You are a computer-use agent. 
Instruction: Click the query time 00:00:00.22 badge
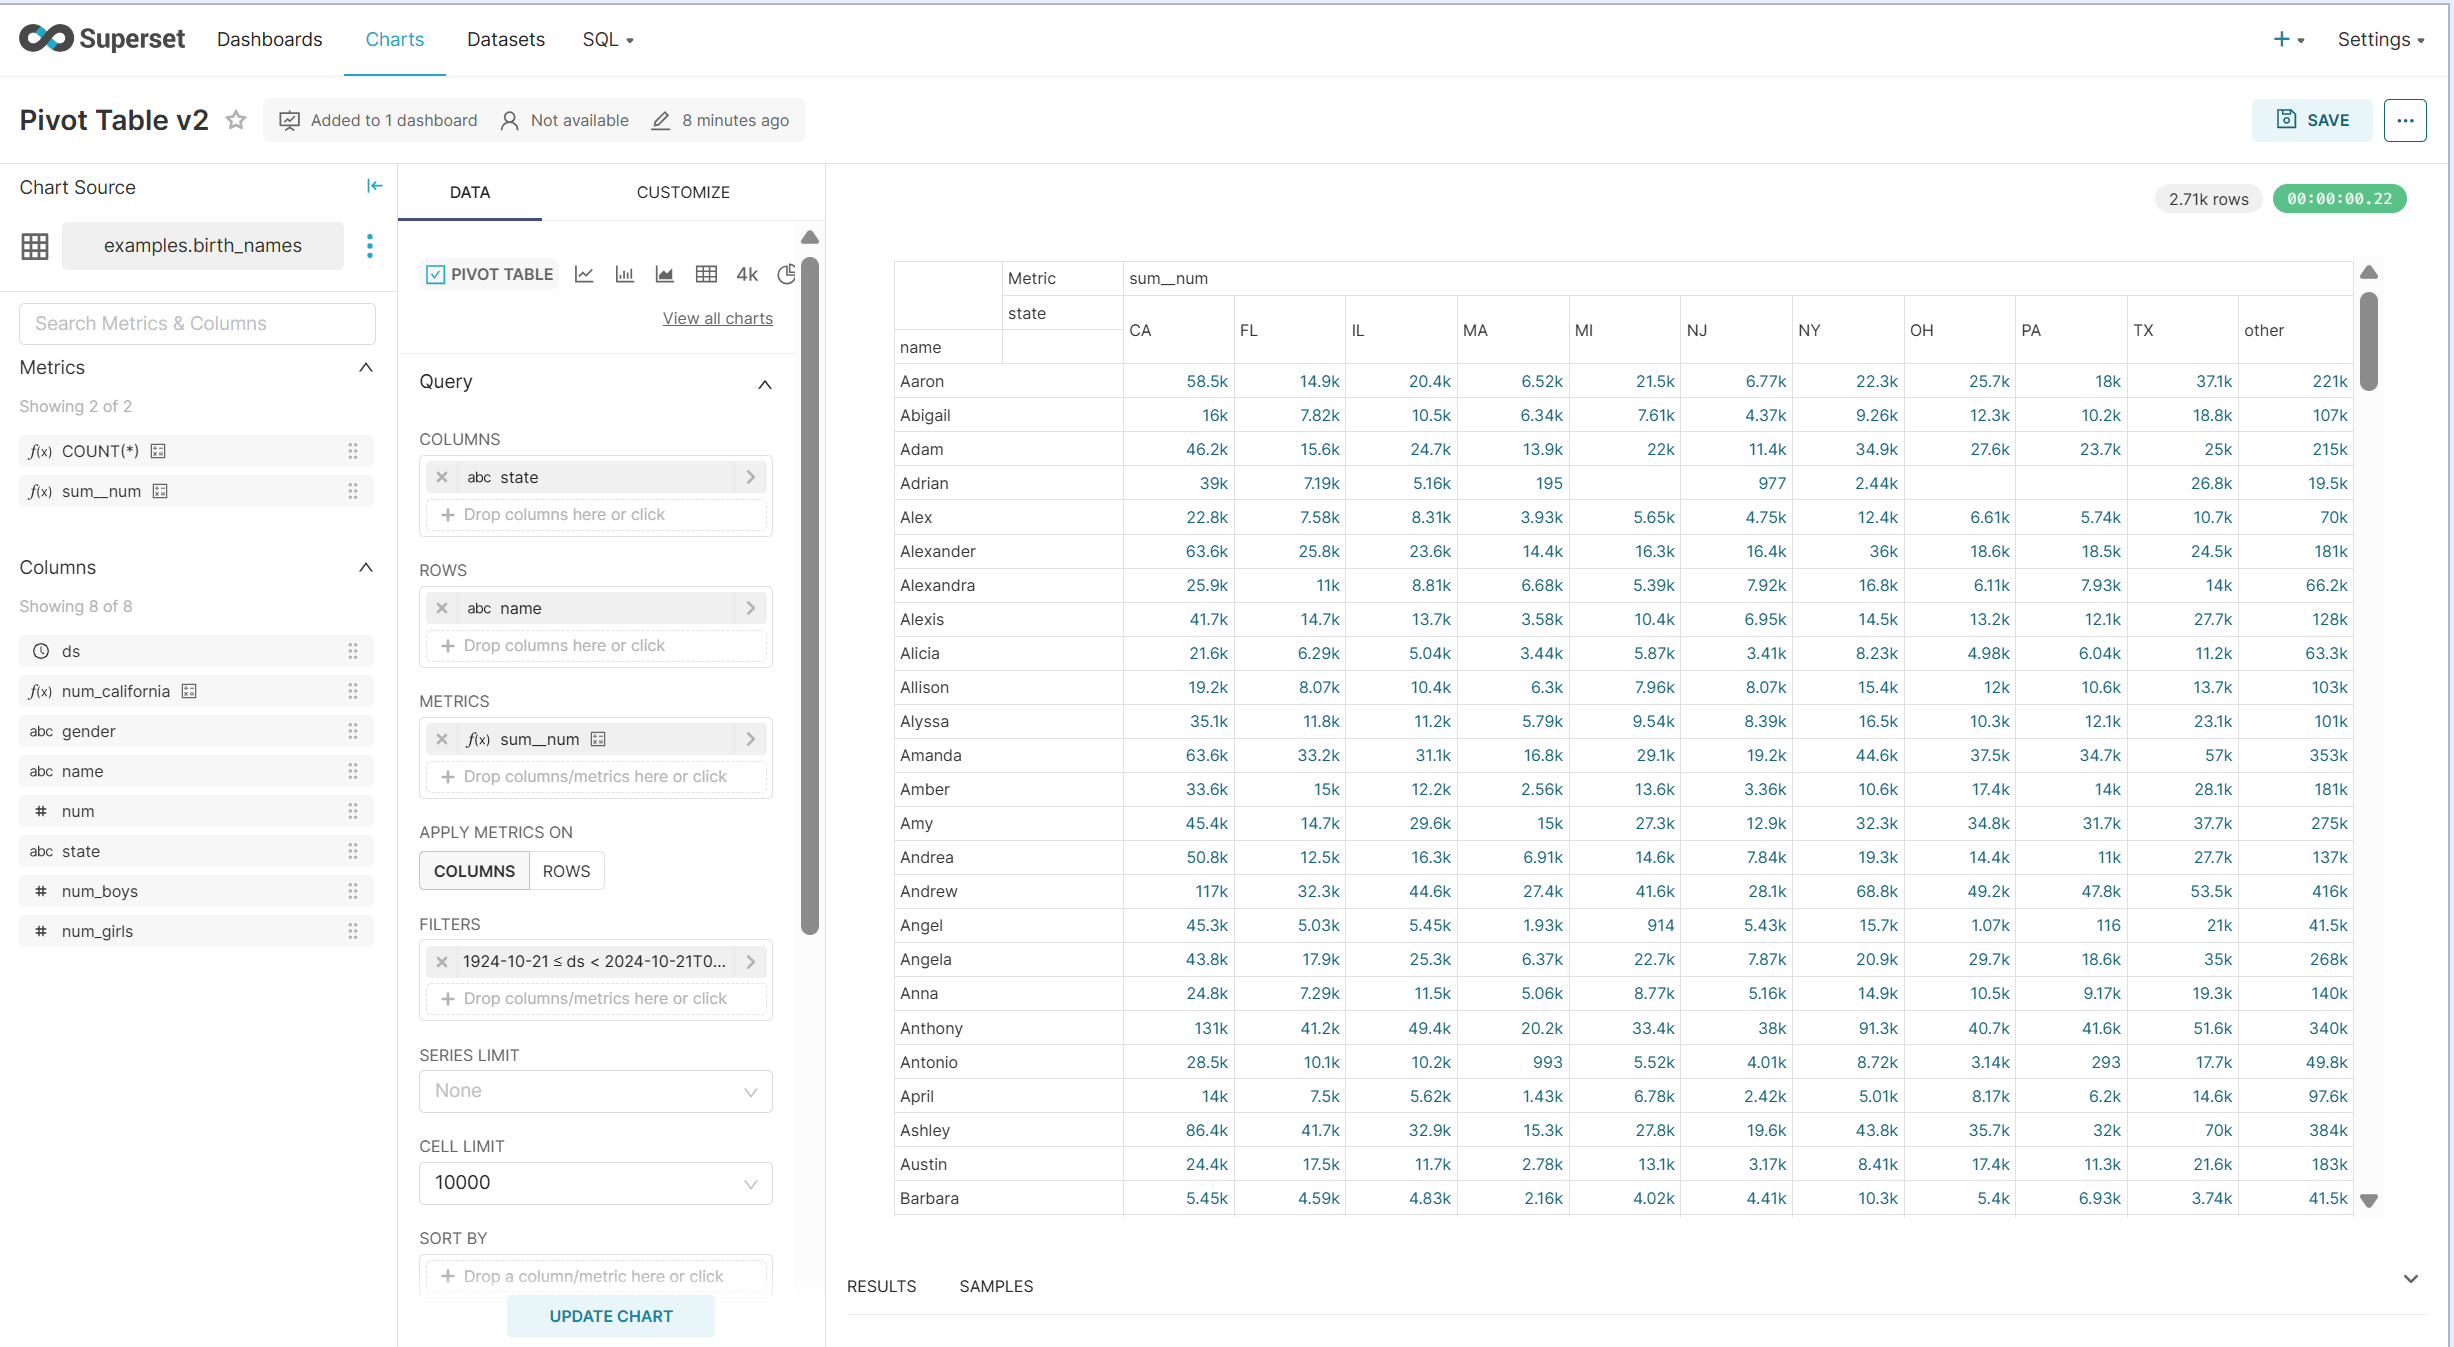coord(2339,199)
